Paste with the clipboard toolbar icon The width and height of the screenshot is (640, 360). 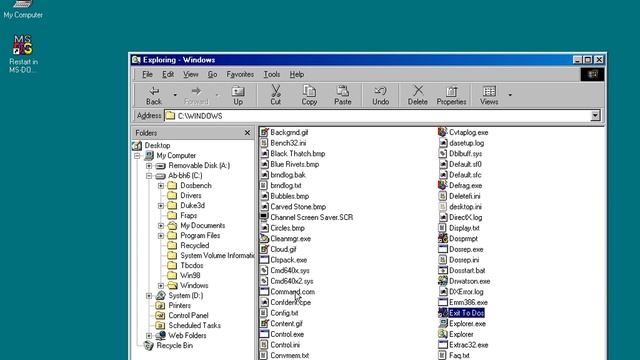click(342, 96)
